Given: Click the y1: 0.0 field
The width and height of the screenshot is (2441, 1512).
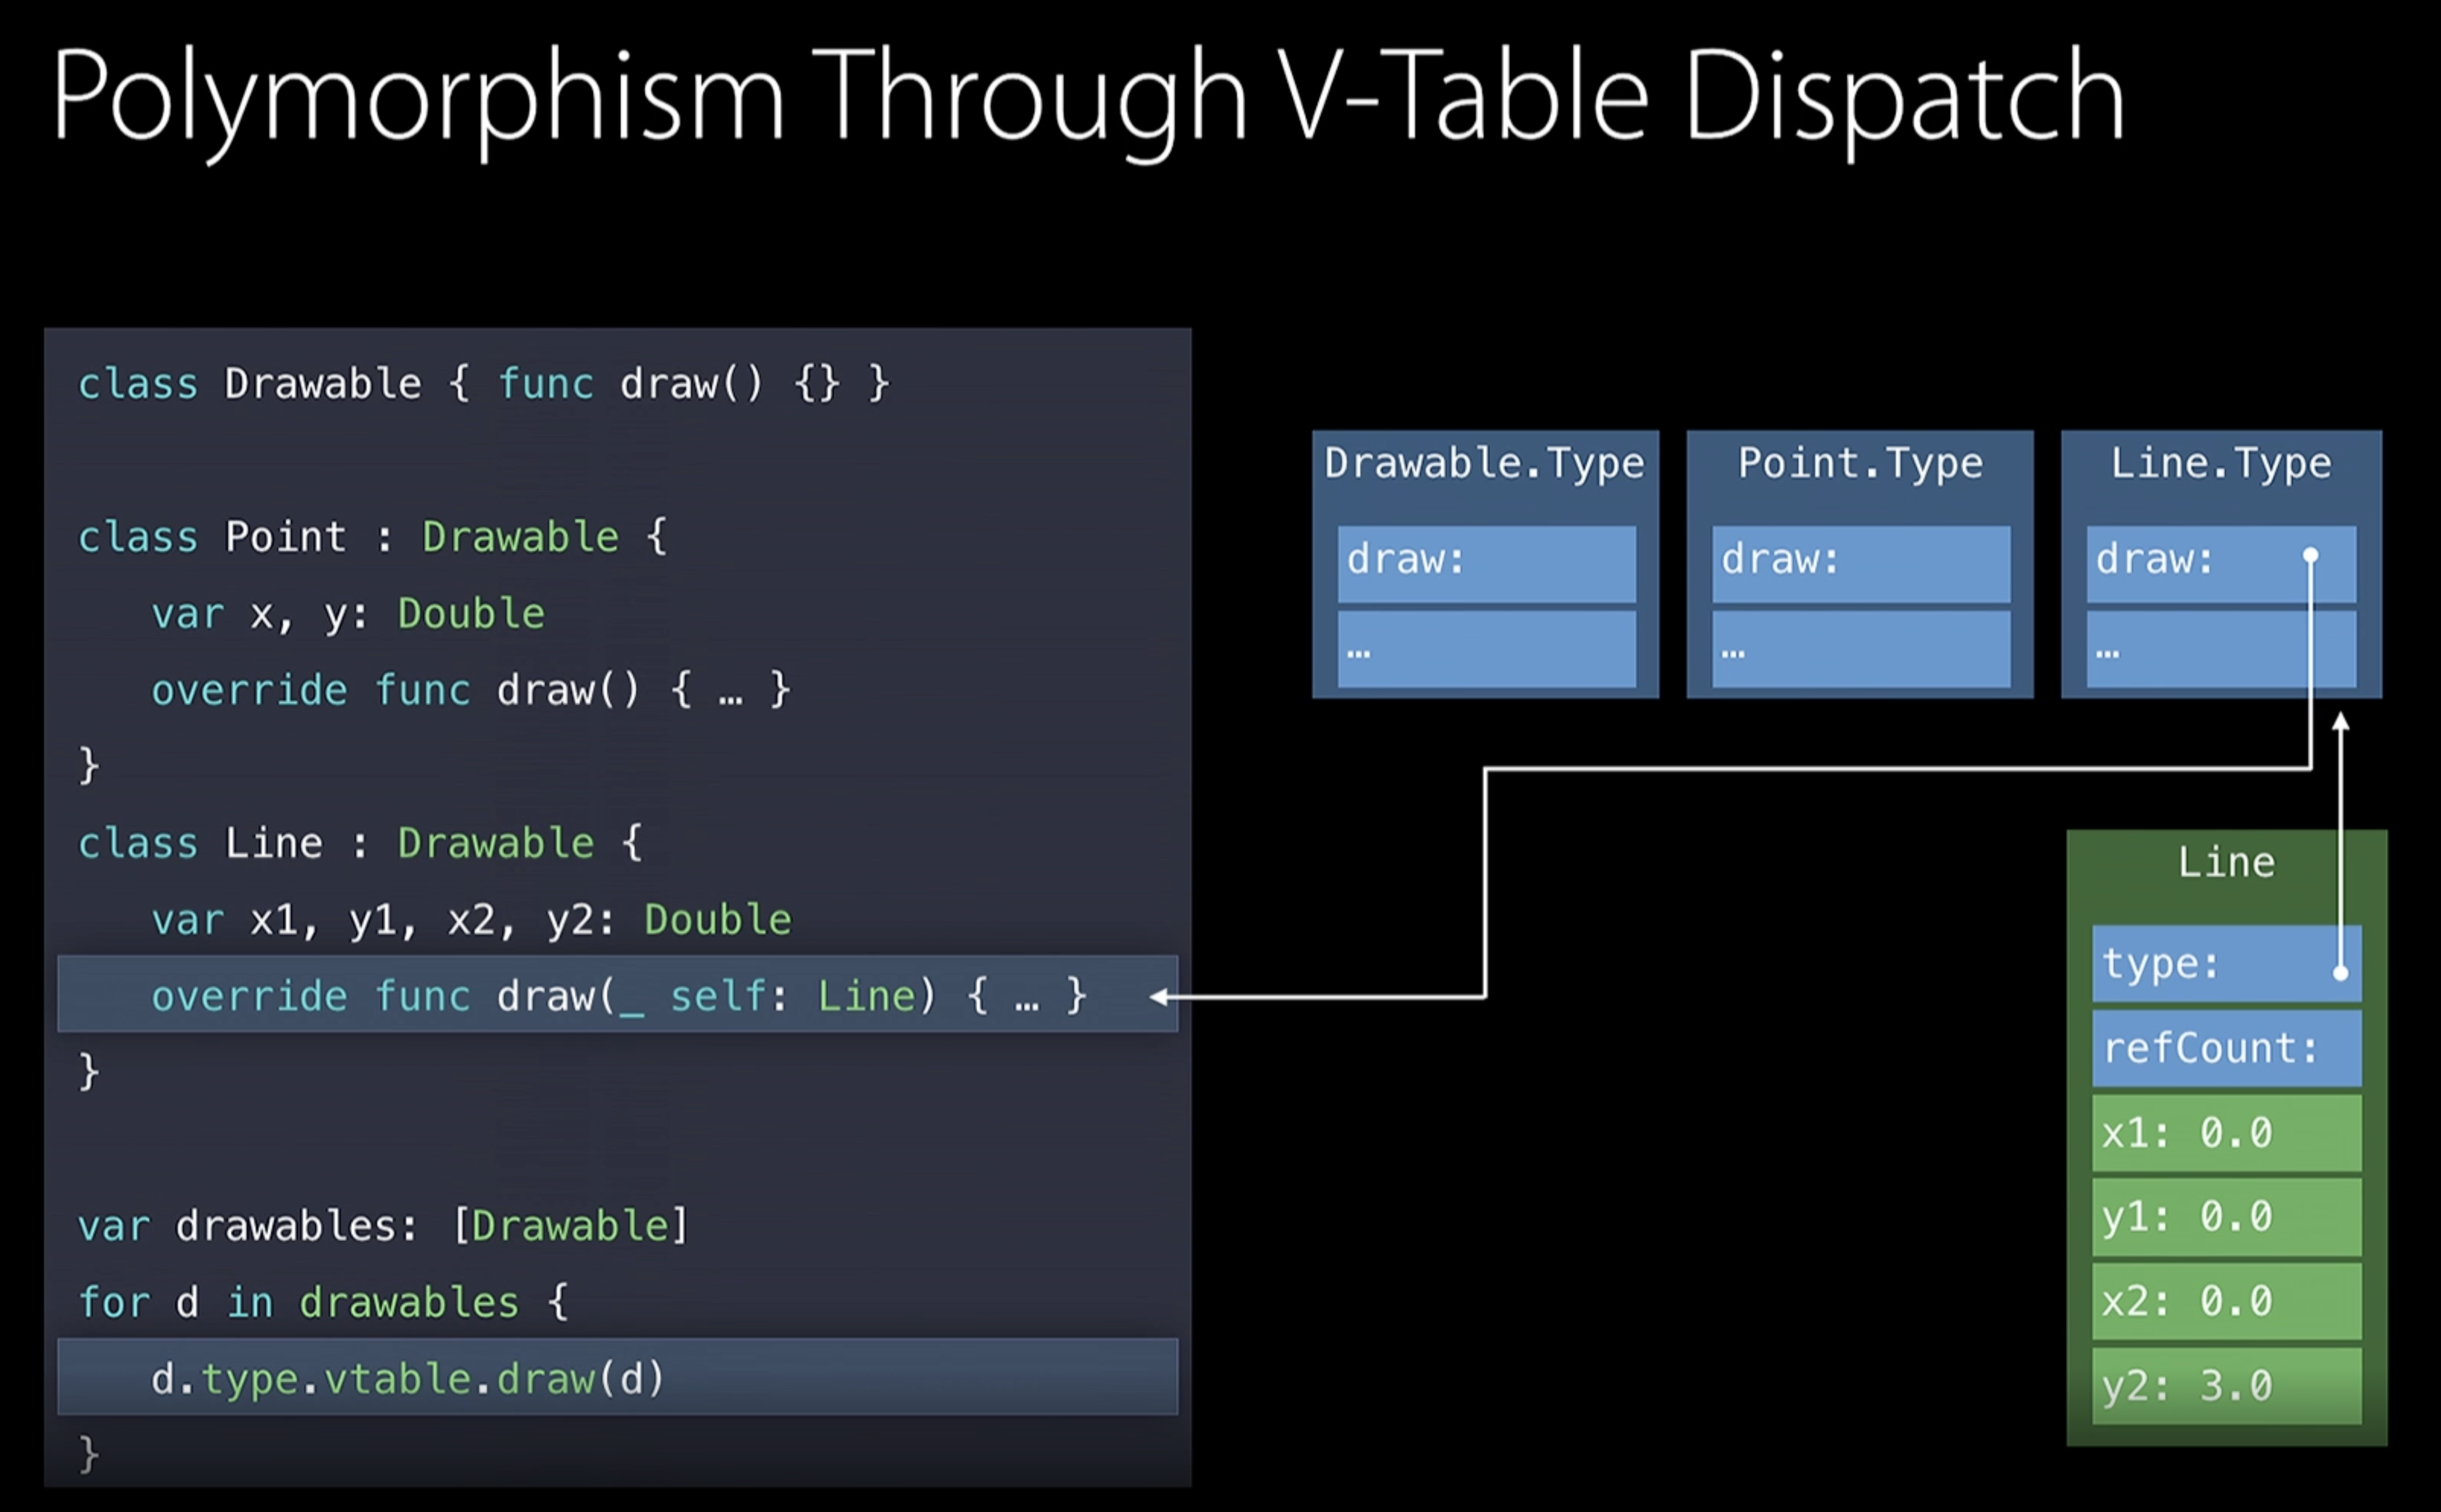Looking at the screenshot, I should (x=2226, y=1217).
